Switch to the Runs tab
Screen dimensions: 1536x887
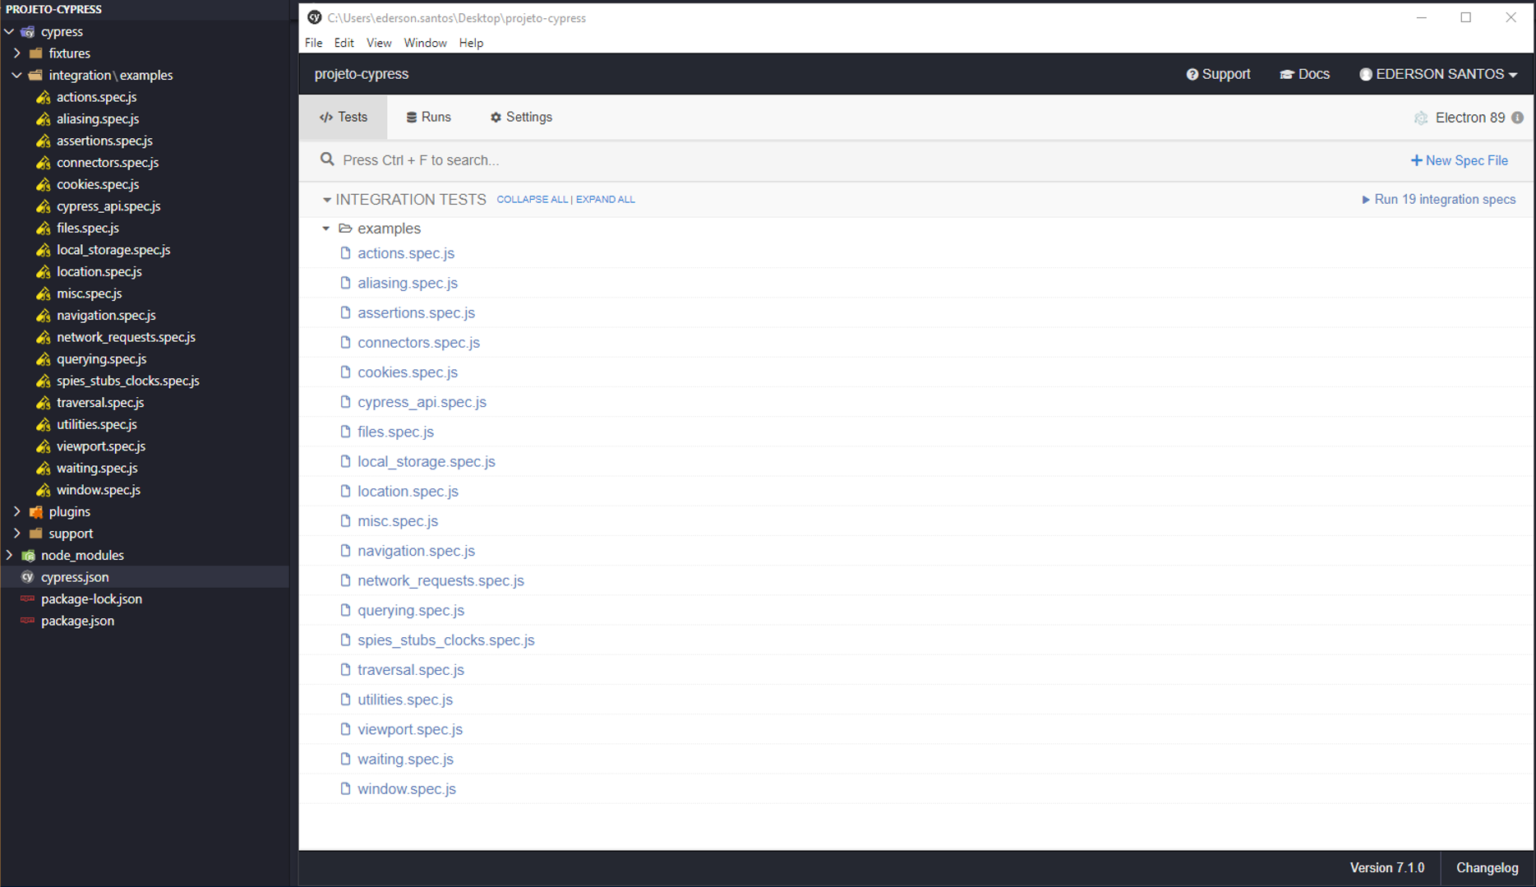pos(428,118)
